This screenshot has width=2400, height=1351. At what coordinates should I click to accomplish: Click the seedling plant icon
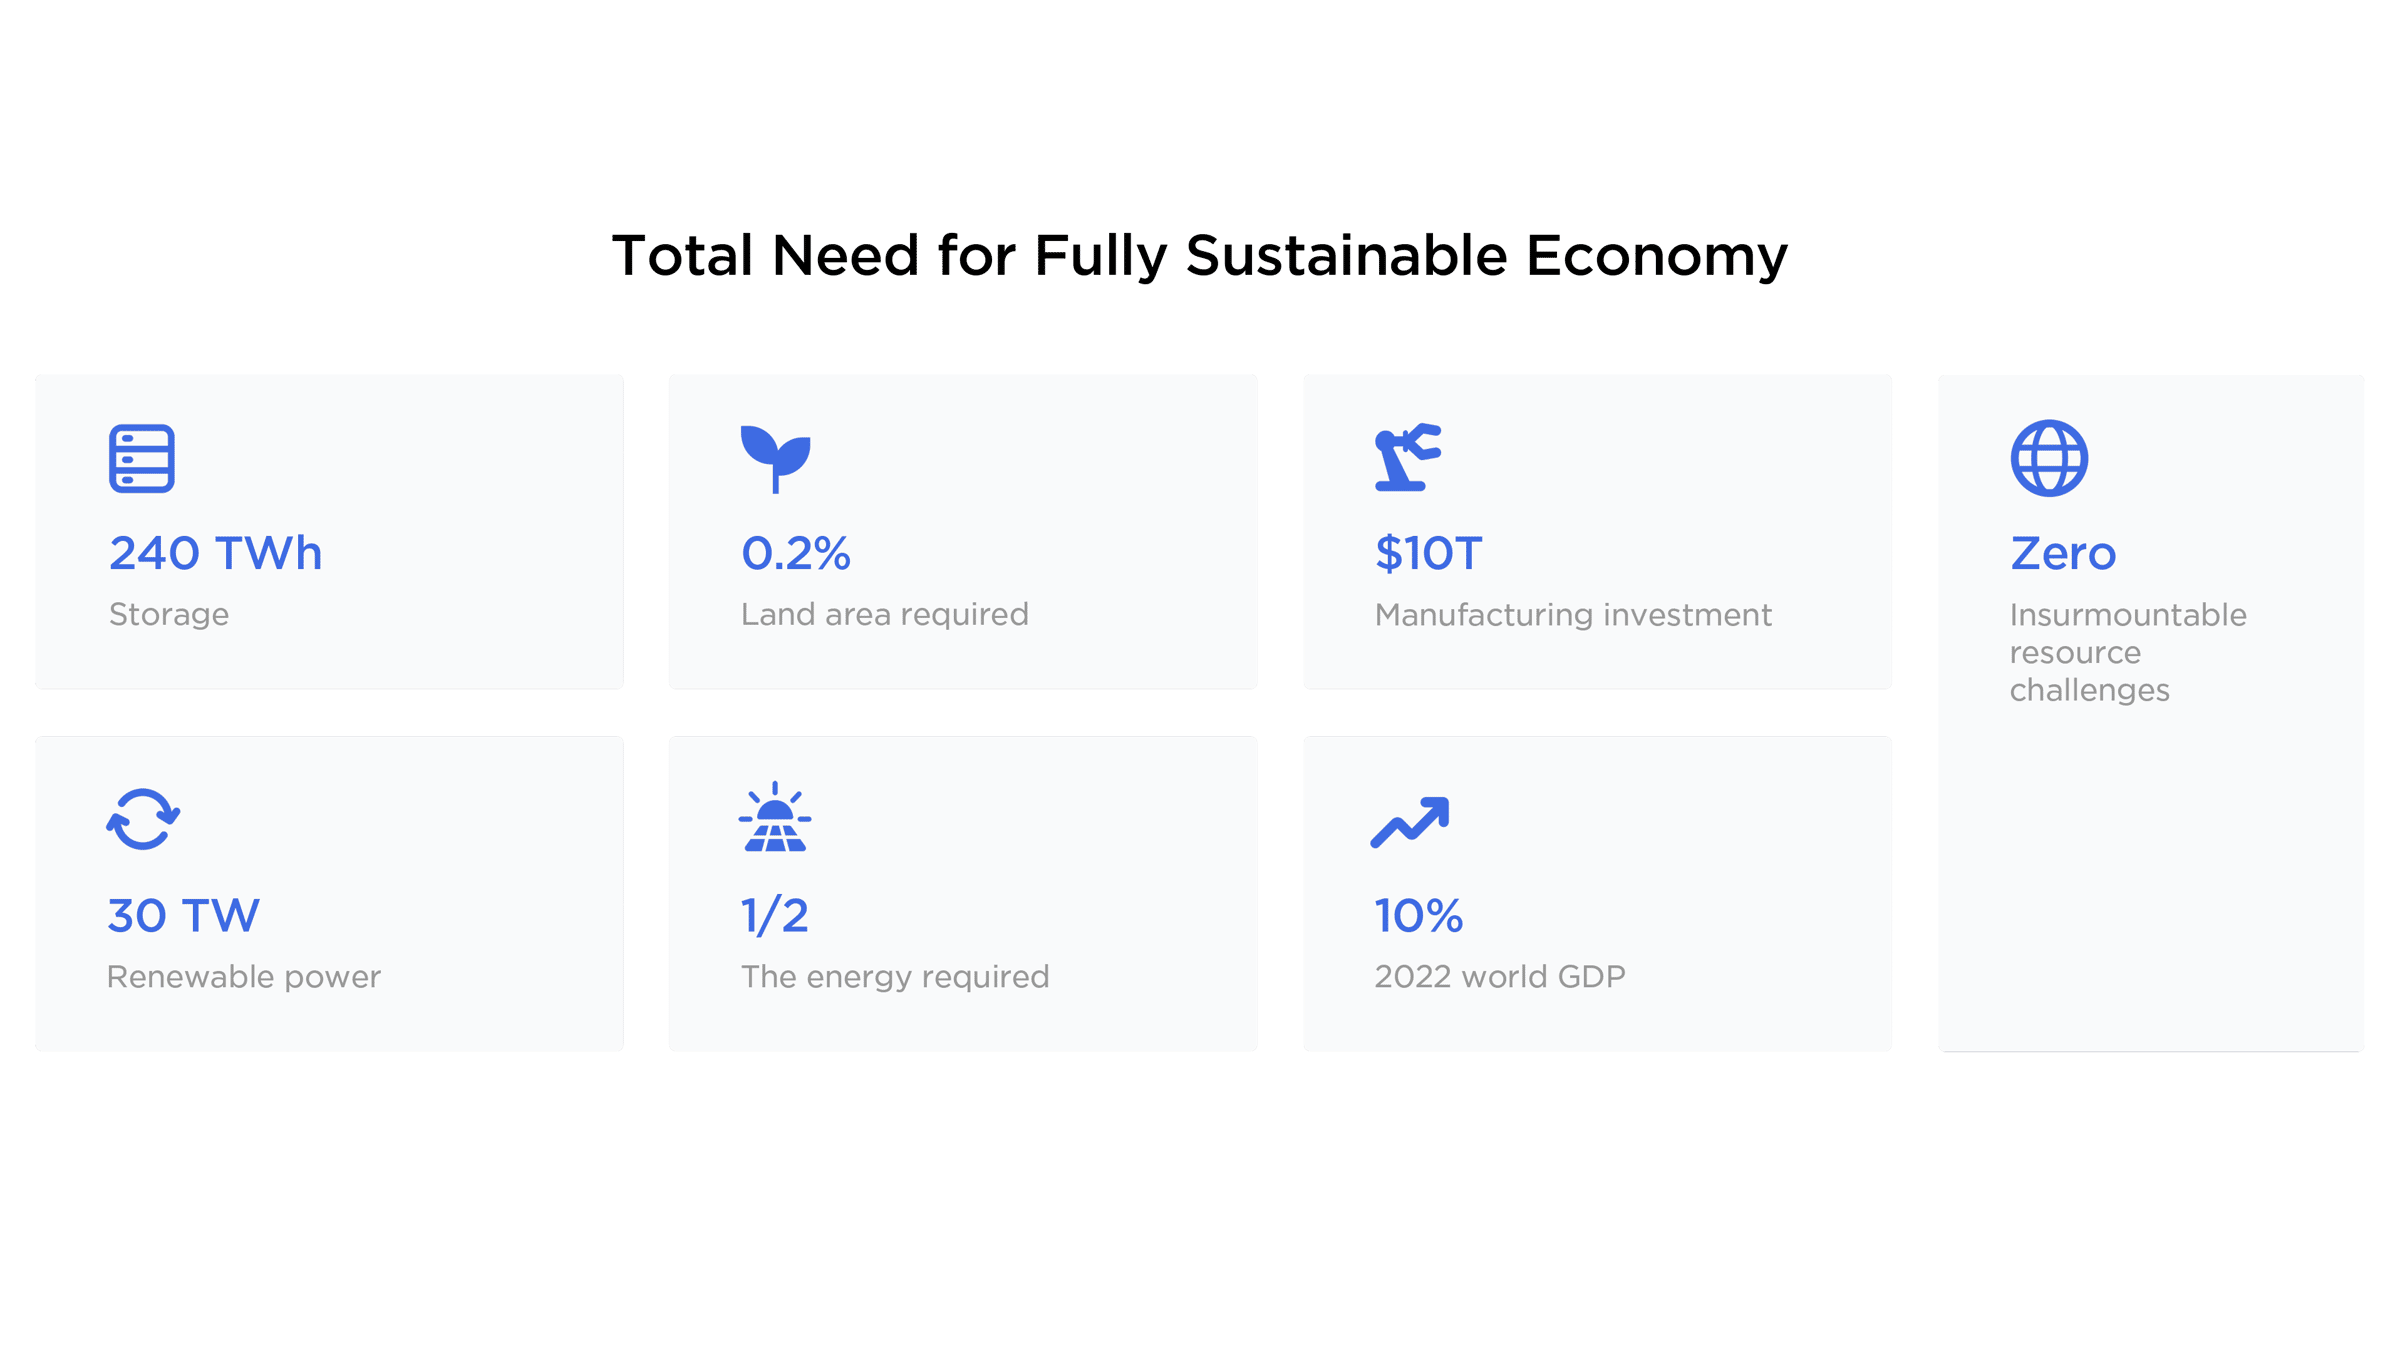[775, 459]
